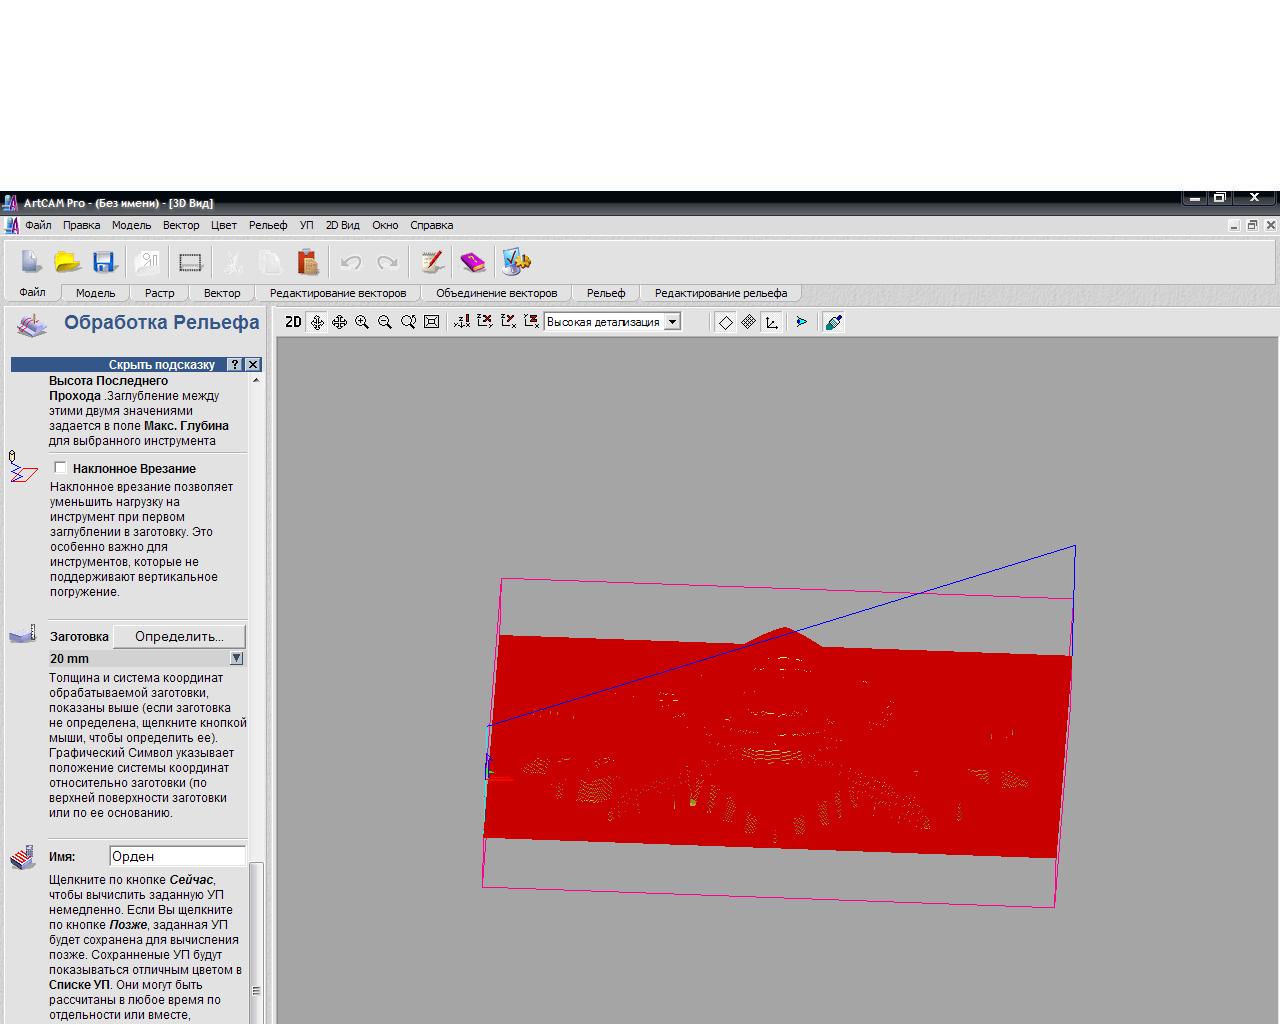Switch to 2D view button

pos(293,322)
